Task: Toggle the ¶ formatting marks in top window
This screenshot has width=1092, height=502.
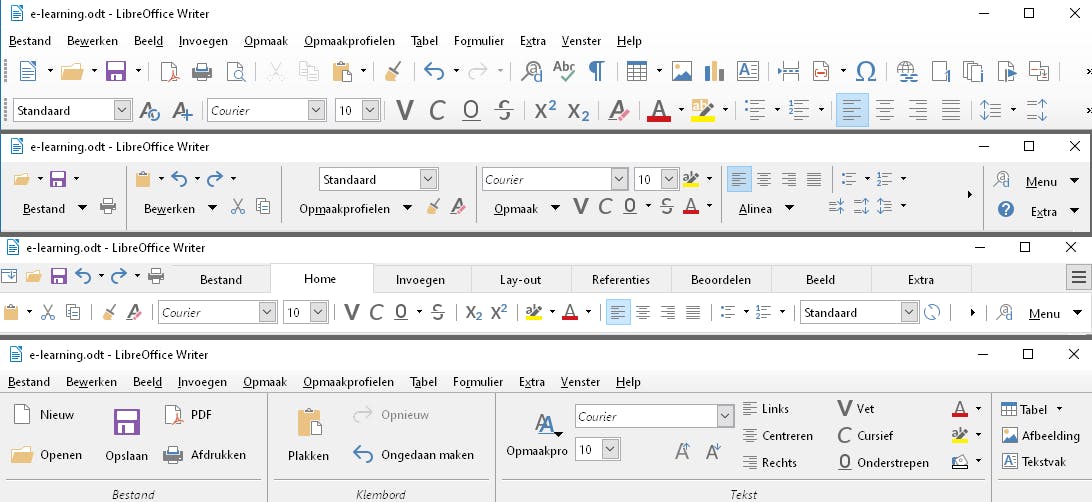Action: tap(596, 70)
